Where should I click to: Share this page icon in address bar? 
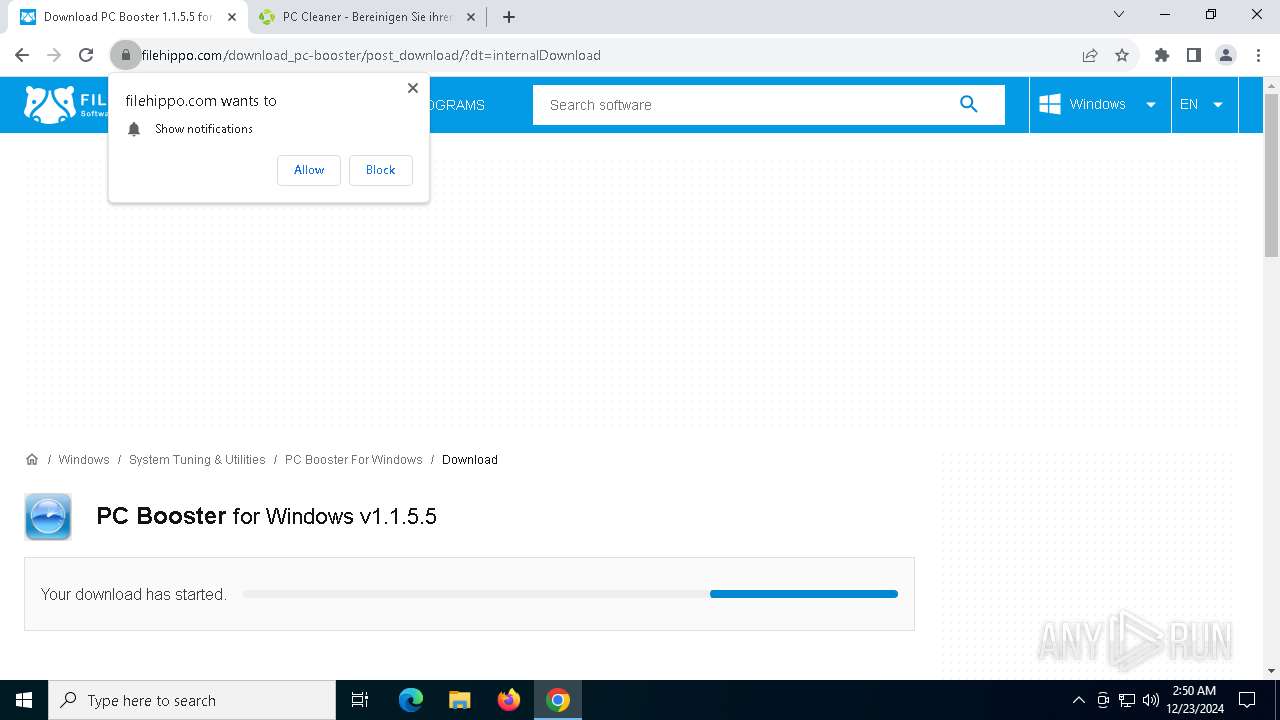pyautogui.click(x=1090, y=55)
